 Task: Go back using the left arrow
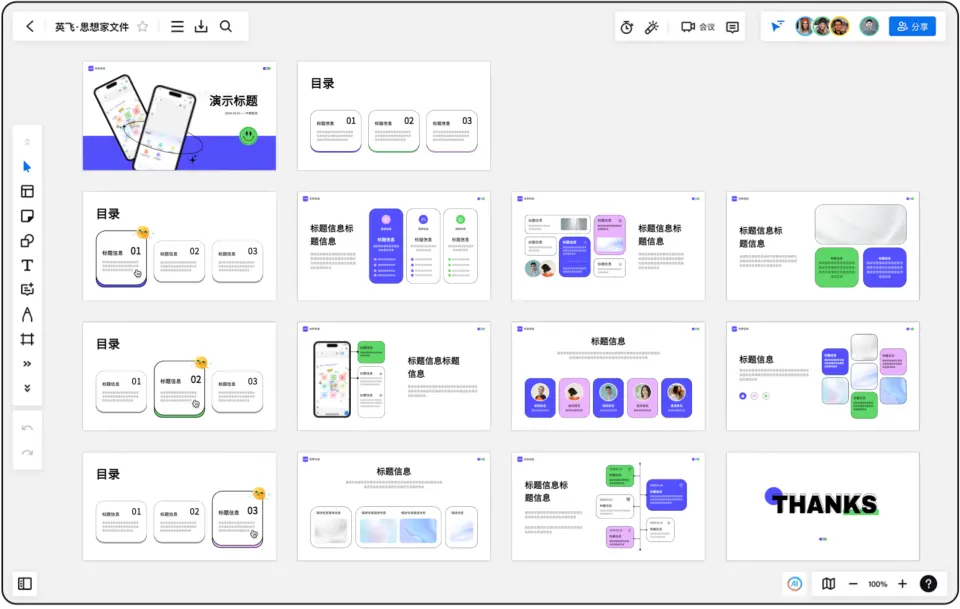click(30, 26)
